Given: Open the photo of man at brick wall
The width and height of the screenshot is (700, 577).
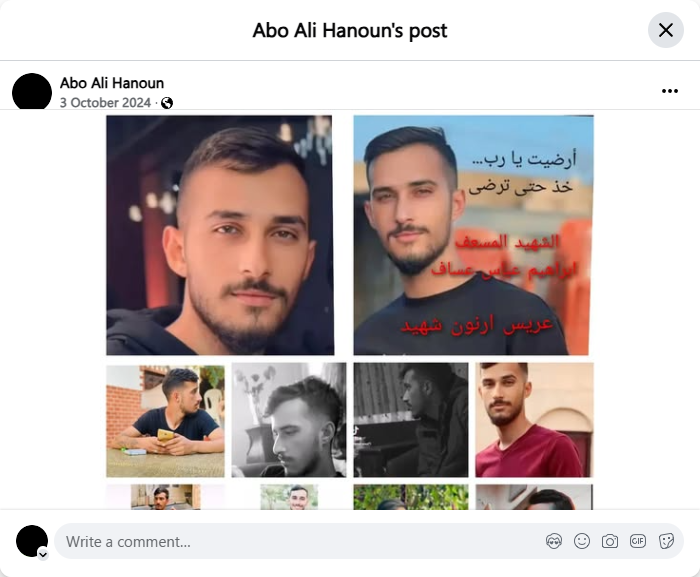Looking at the screenshot, I should [165, 421].
